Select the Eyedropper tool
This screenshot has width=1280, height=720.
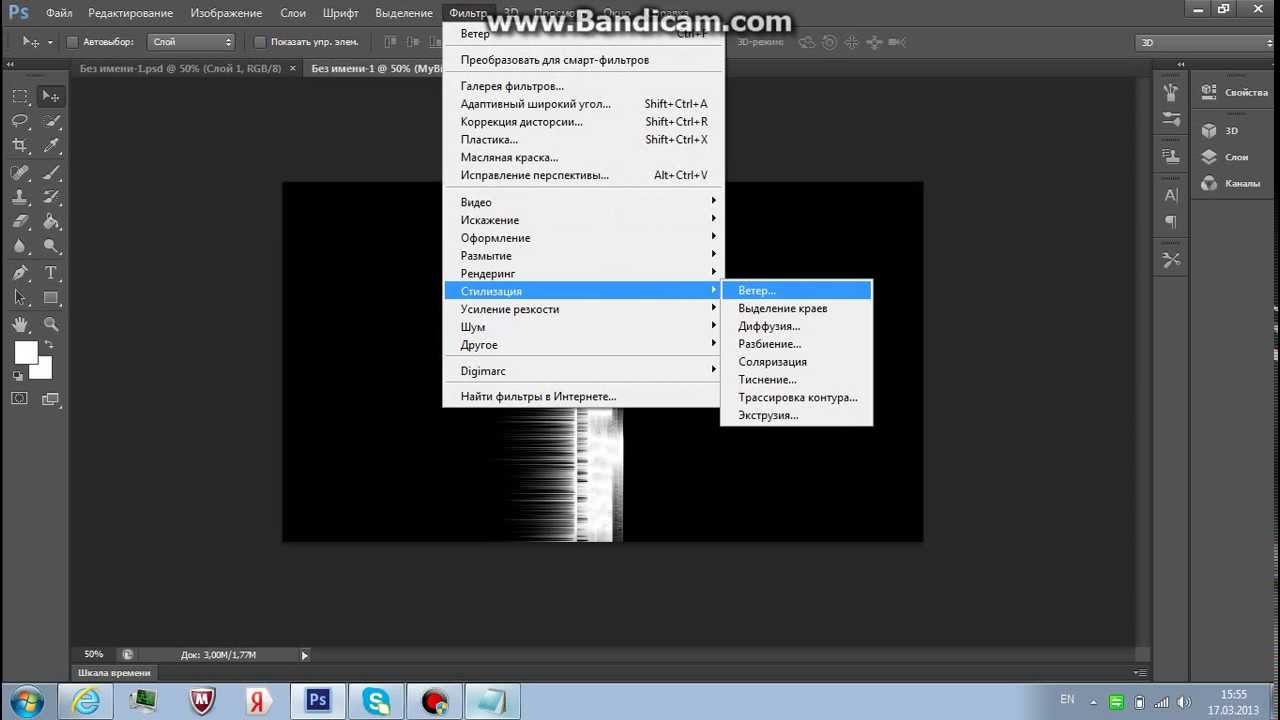[50, 146]
